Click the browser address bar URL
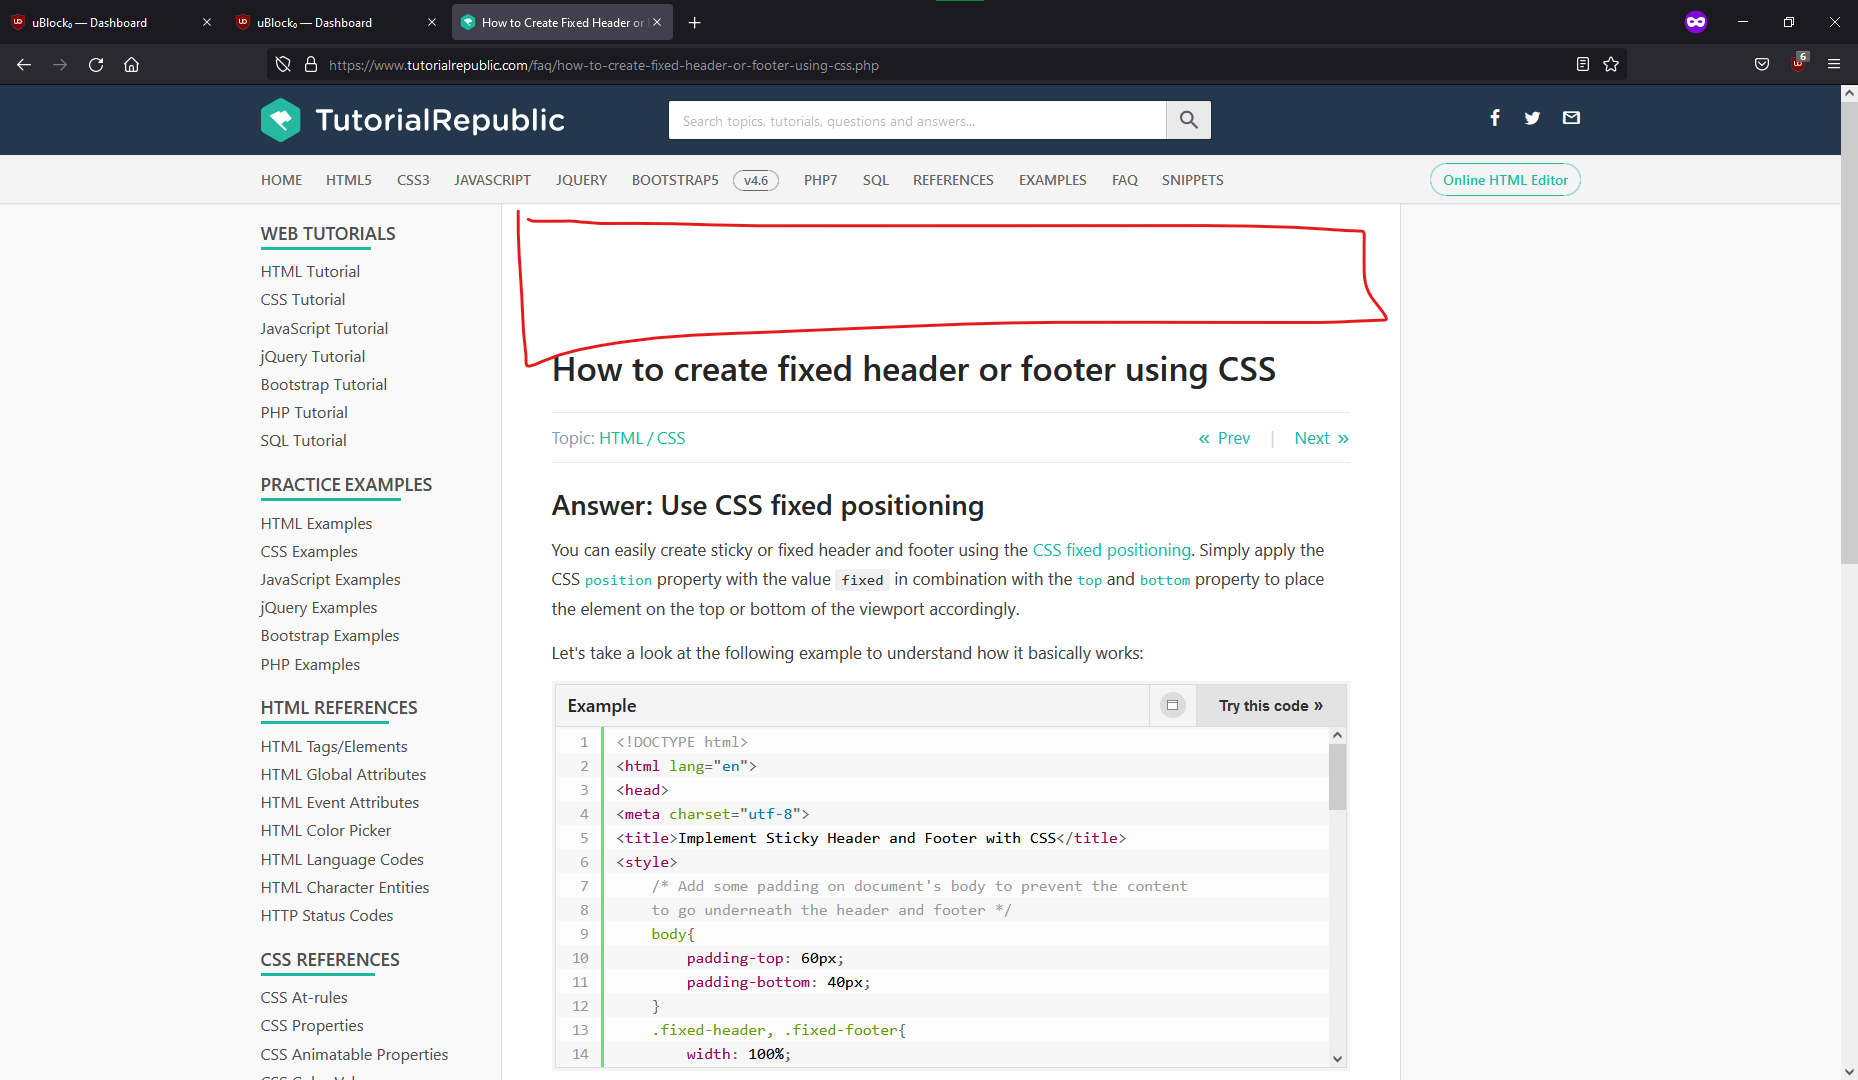1858x1080 pixels. 604,65
